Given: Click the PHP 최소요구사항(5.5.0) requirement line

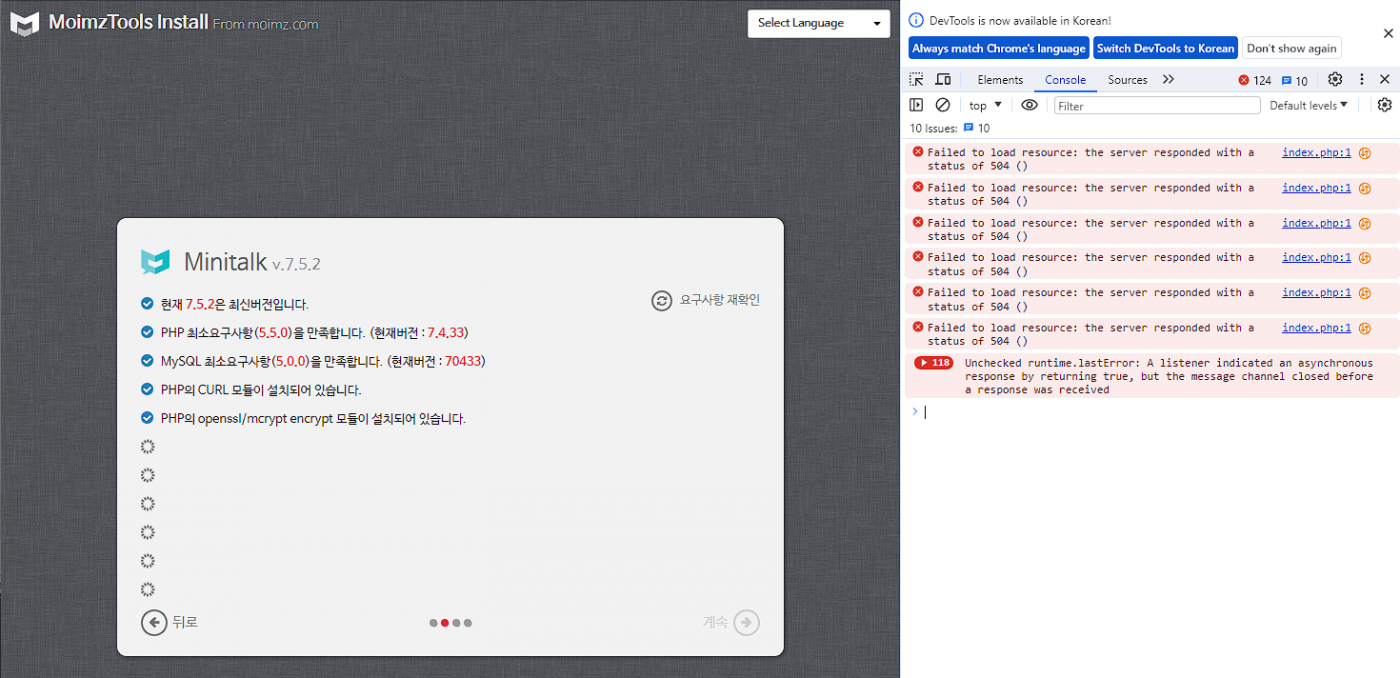Looking at the screenshot, I should (314, 333).
